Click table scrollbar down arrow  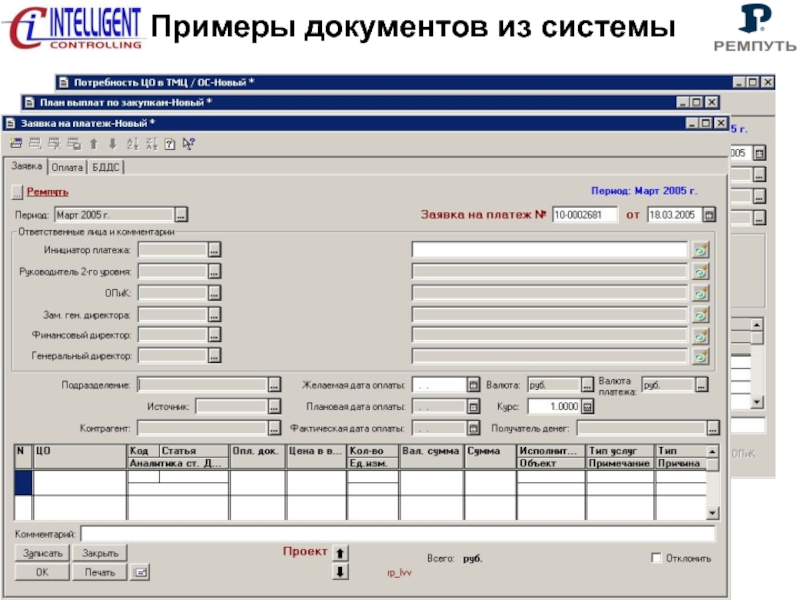[x=712, y=513]
